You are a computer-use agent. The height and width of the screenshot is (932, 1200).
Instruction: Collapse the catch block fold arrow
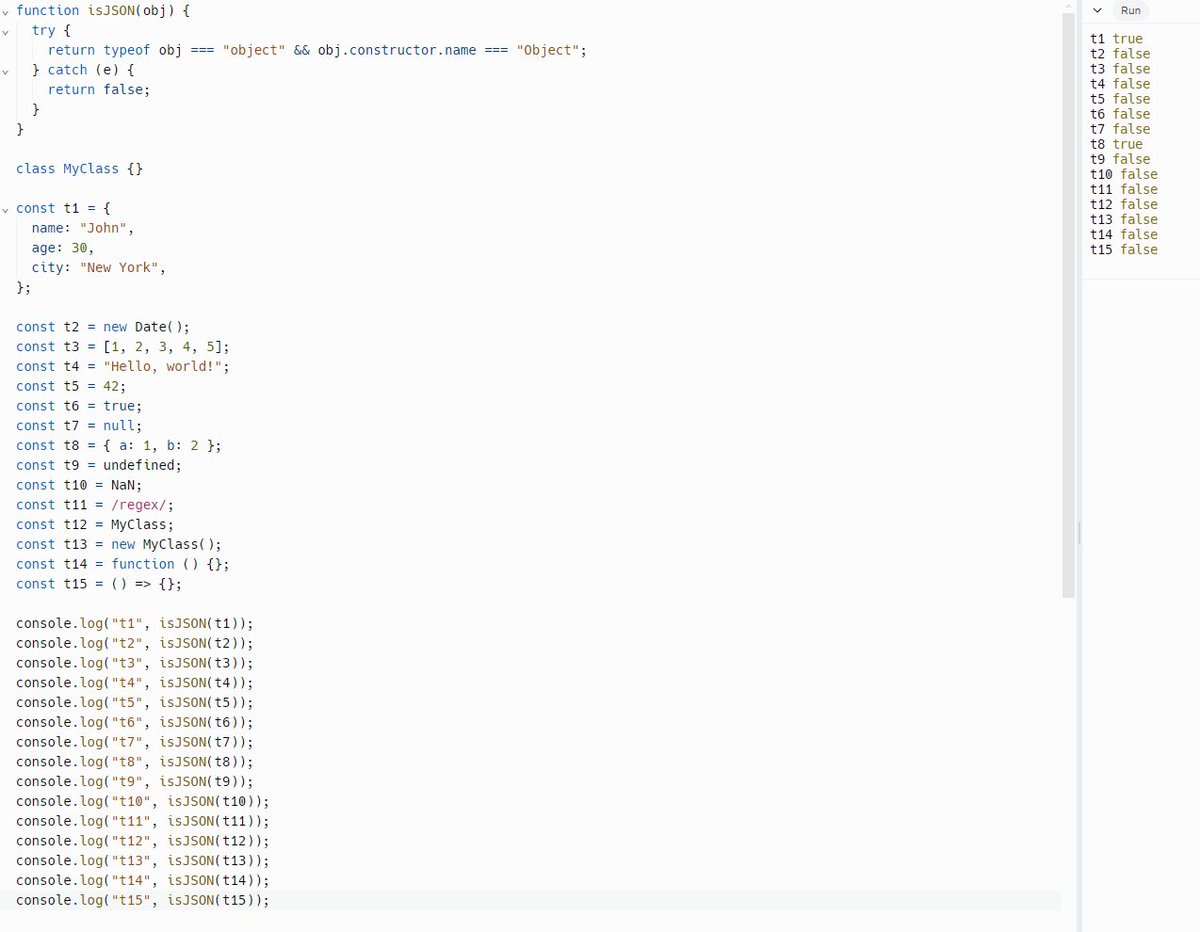coord(5,70)
